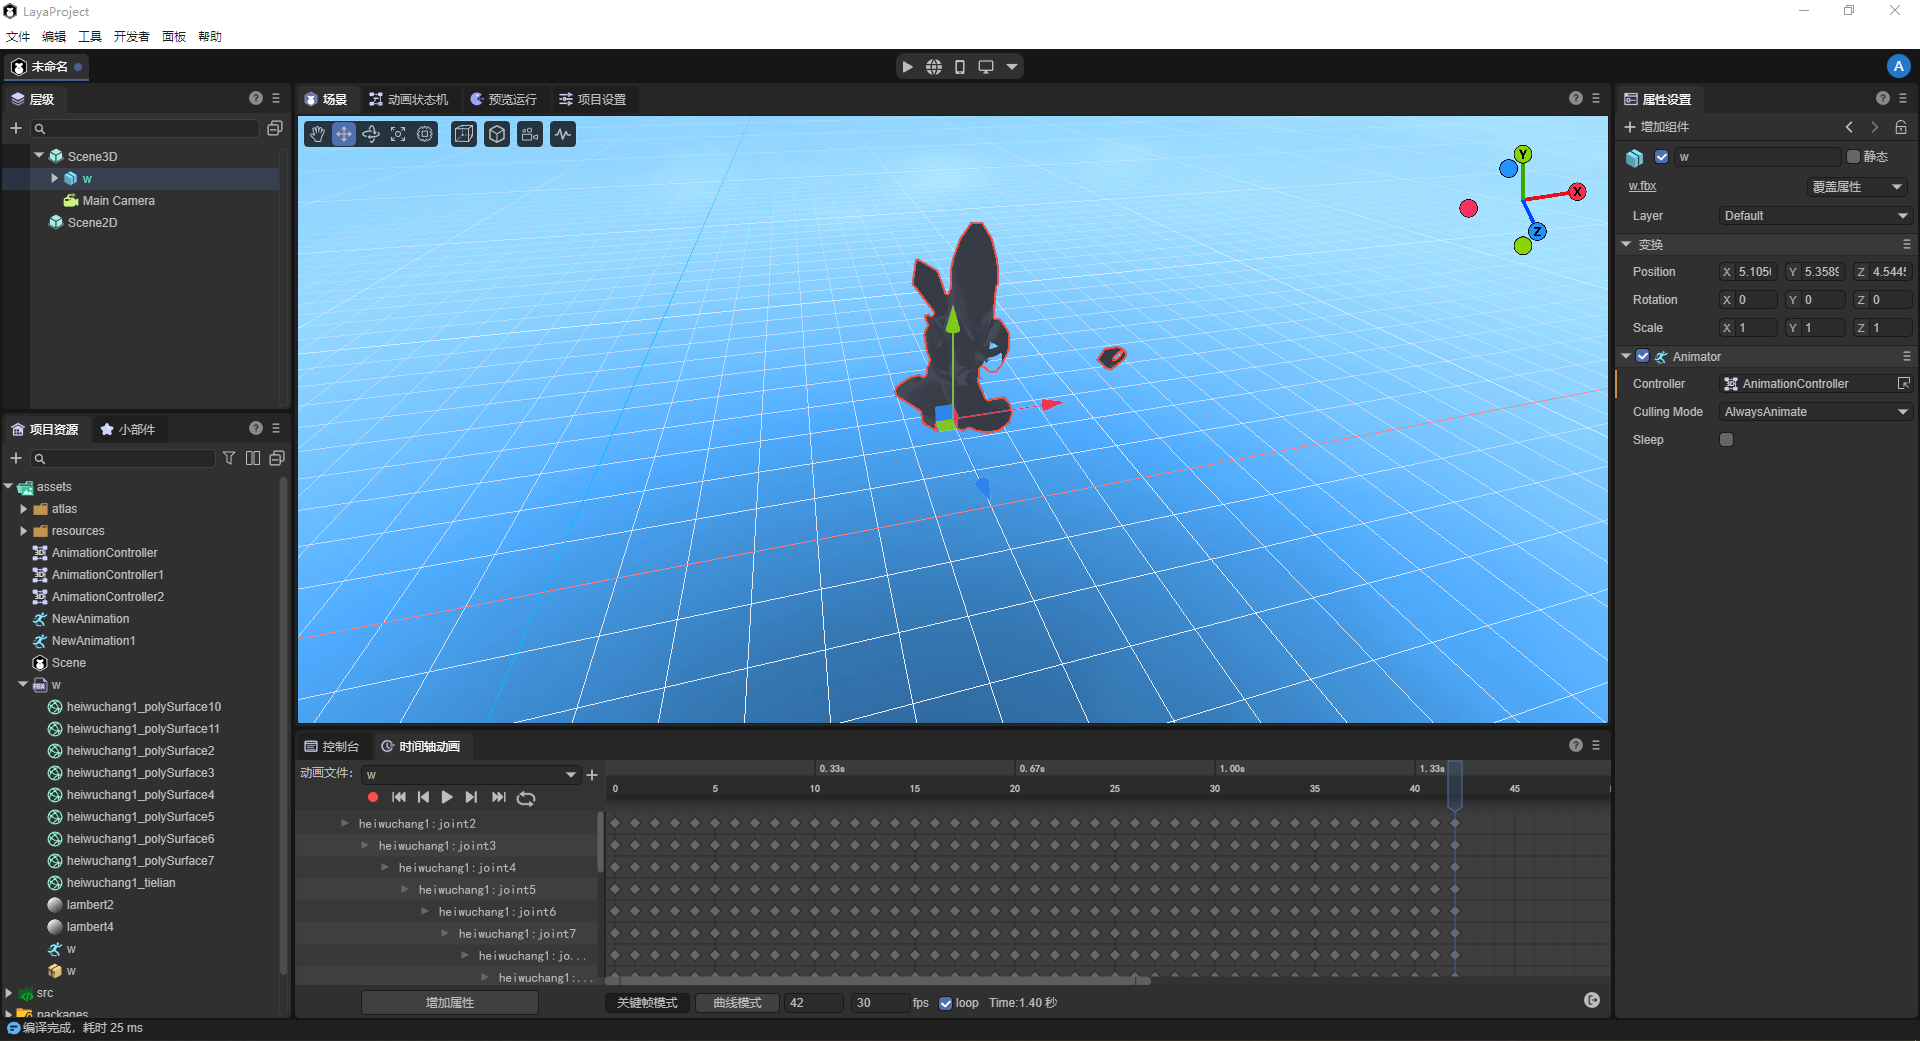Click the performance stats waveform icon
Screen dimensions: 1920x1041
click(564, 134)
